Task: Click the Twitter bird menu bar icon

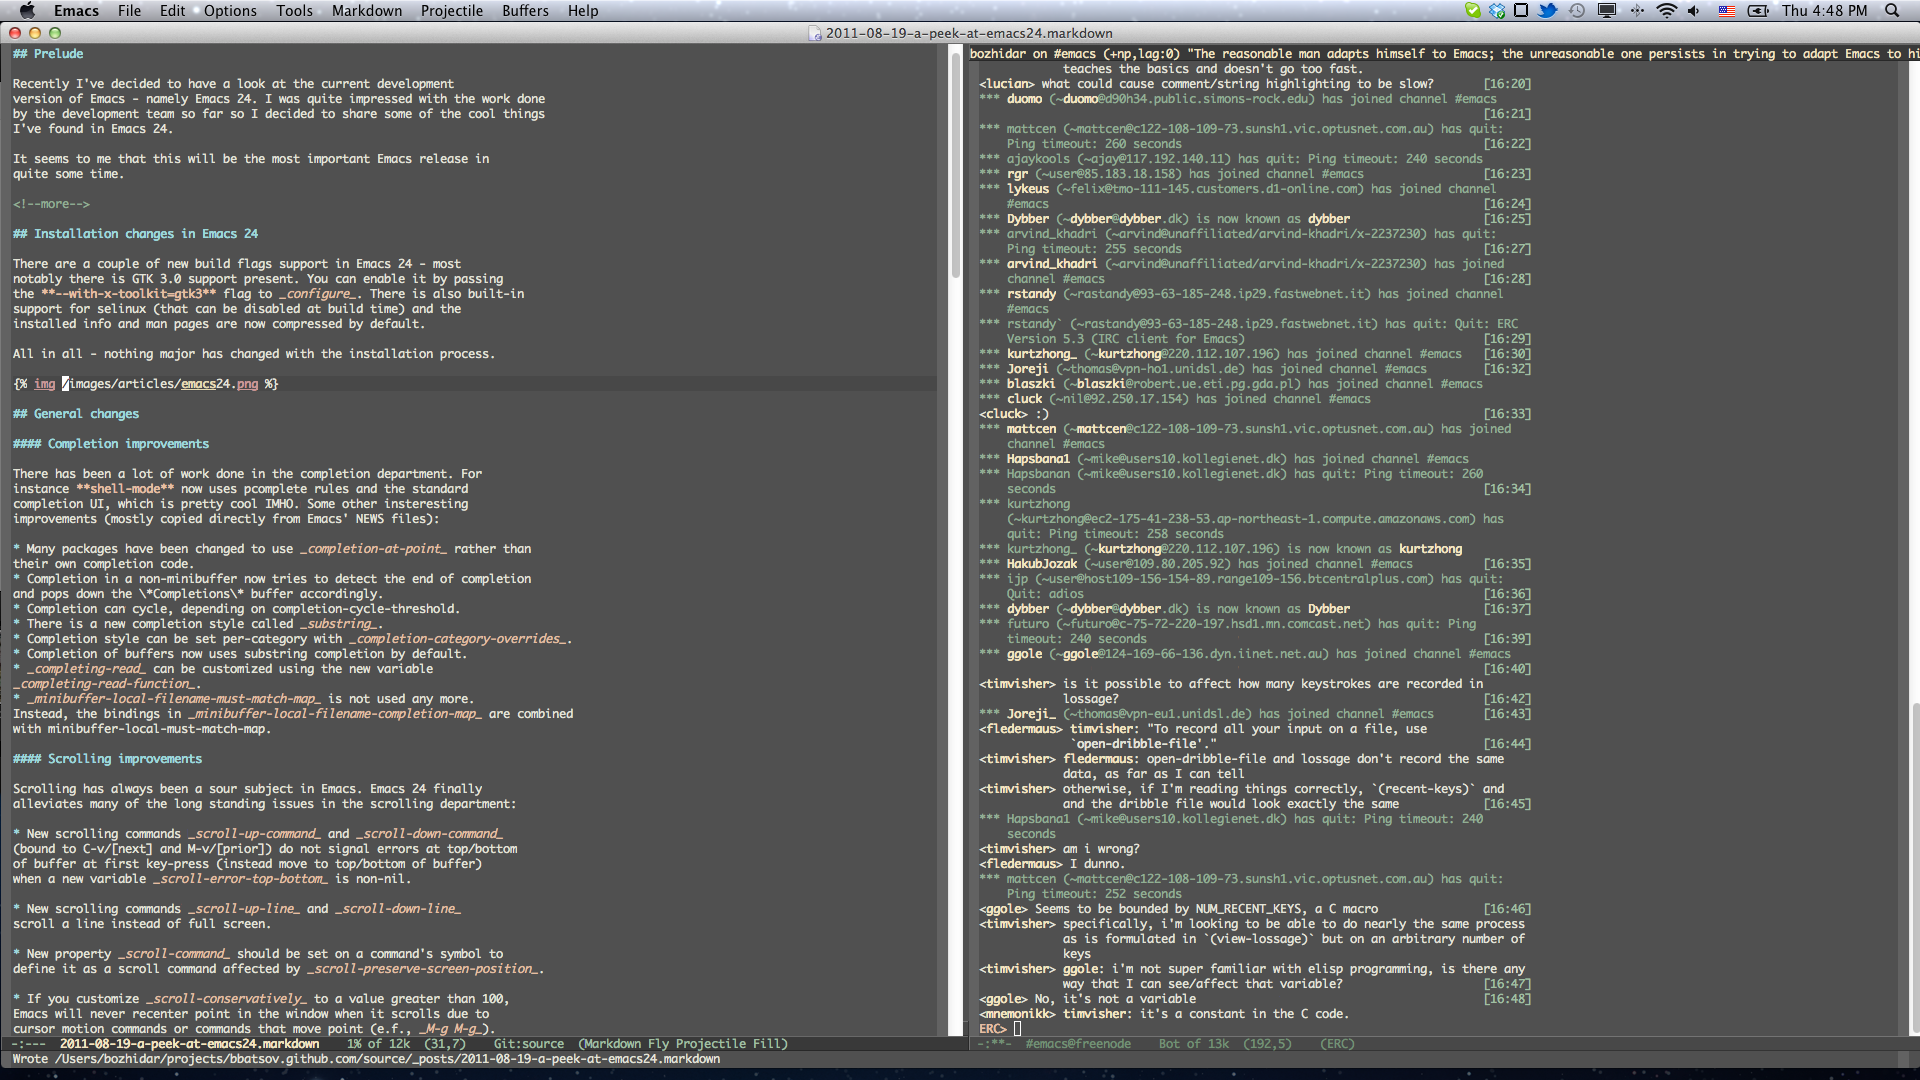Action: [x=1548, y=11]
